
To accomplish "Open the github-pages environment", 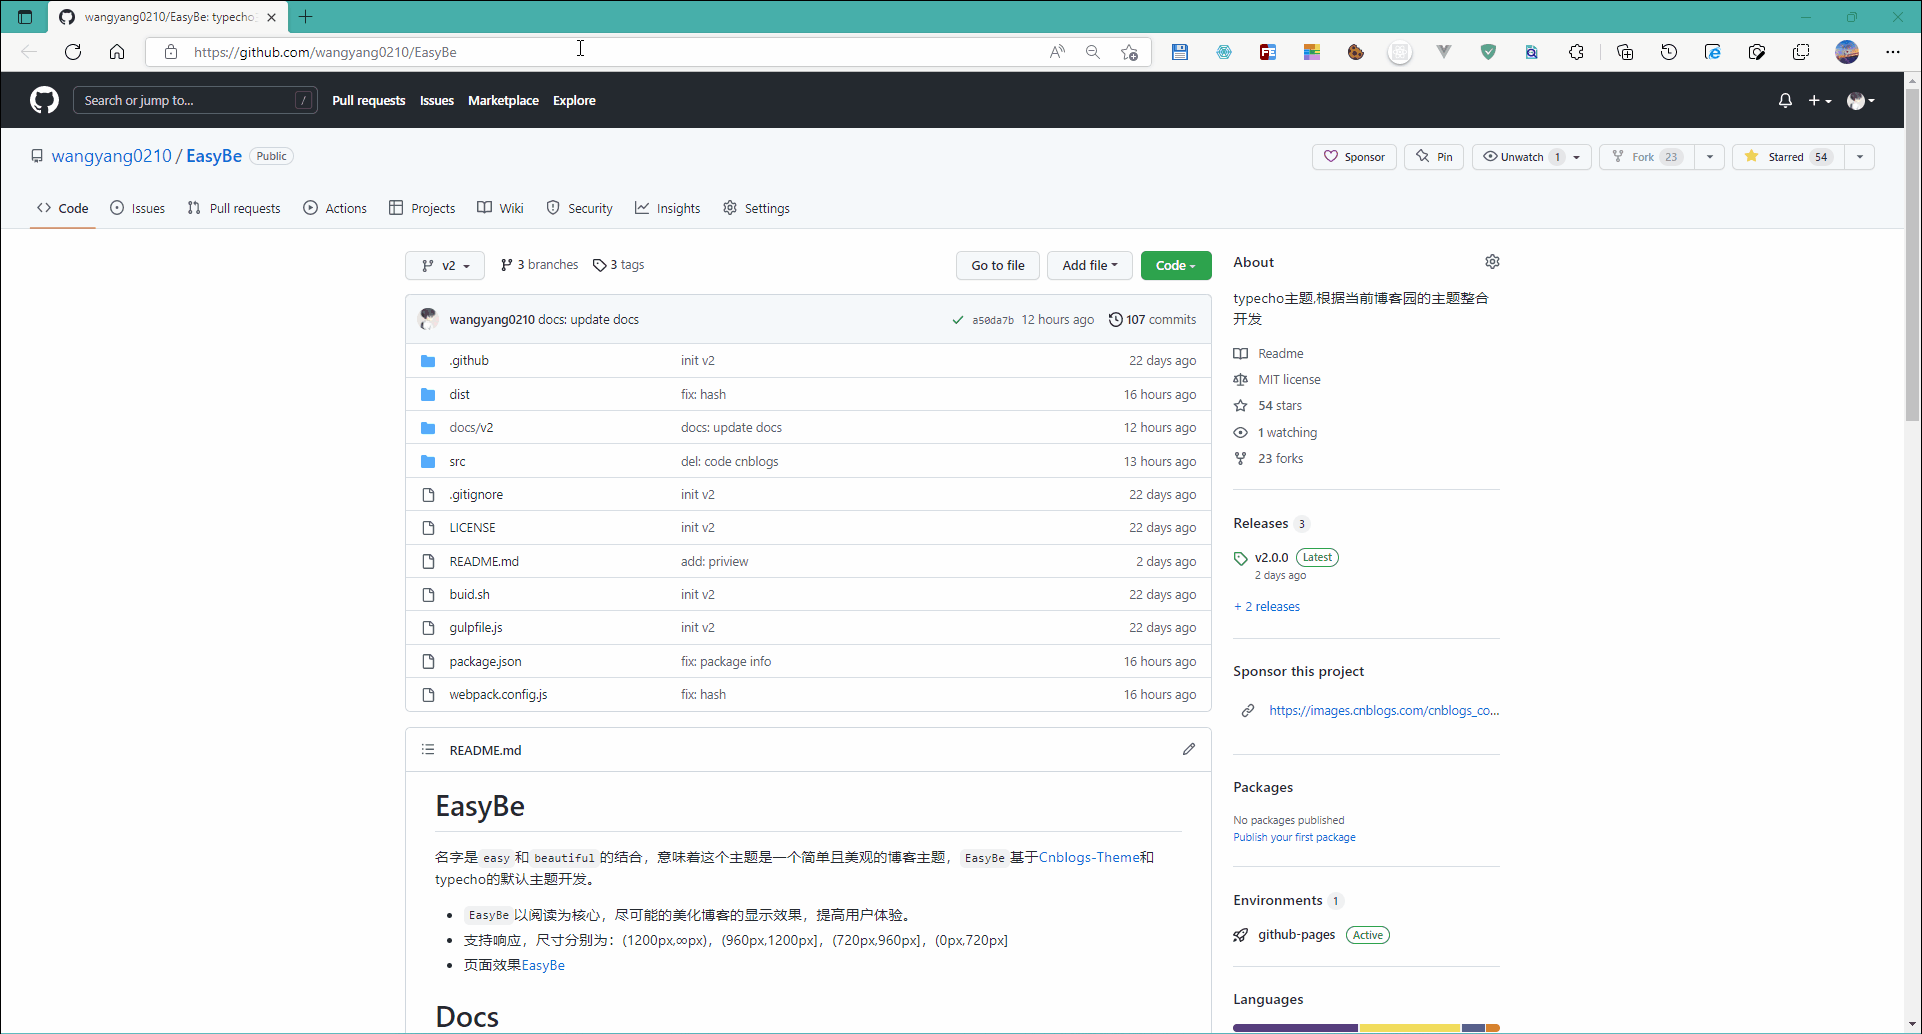I will 1296,935.
